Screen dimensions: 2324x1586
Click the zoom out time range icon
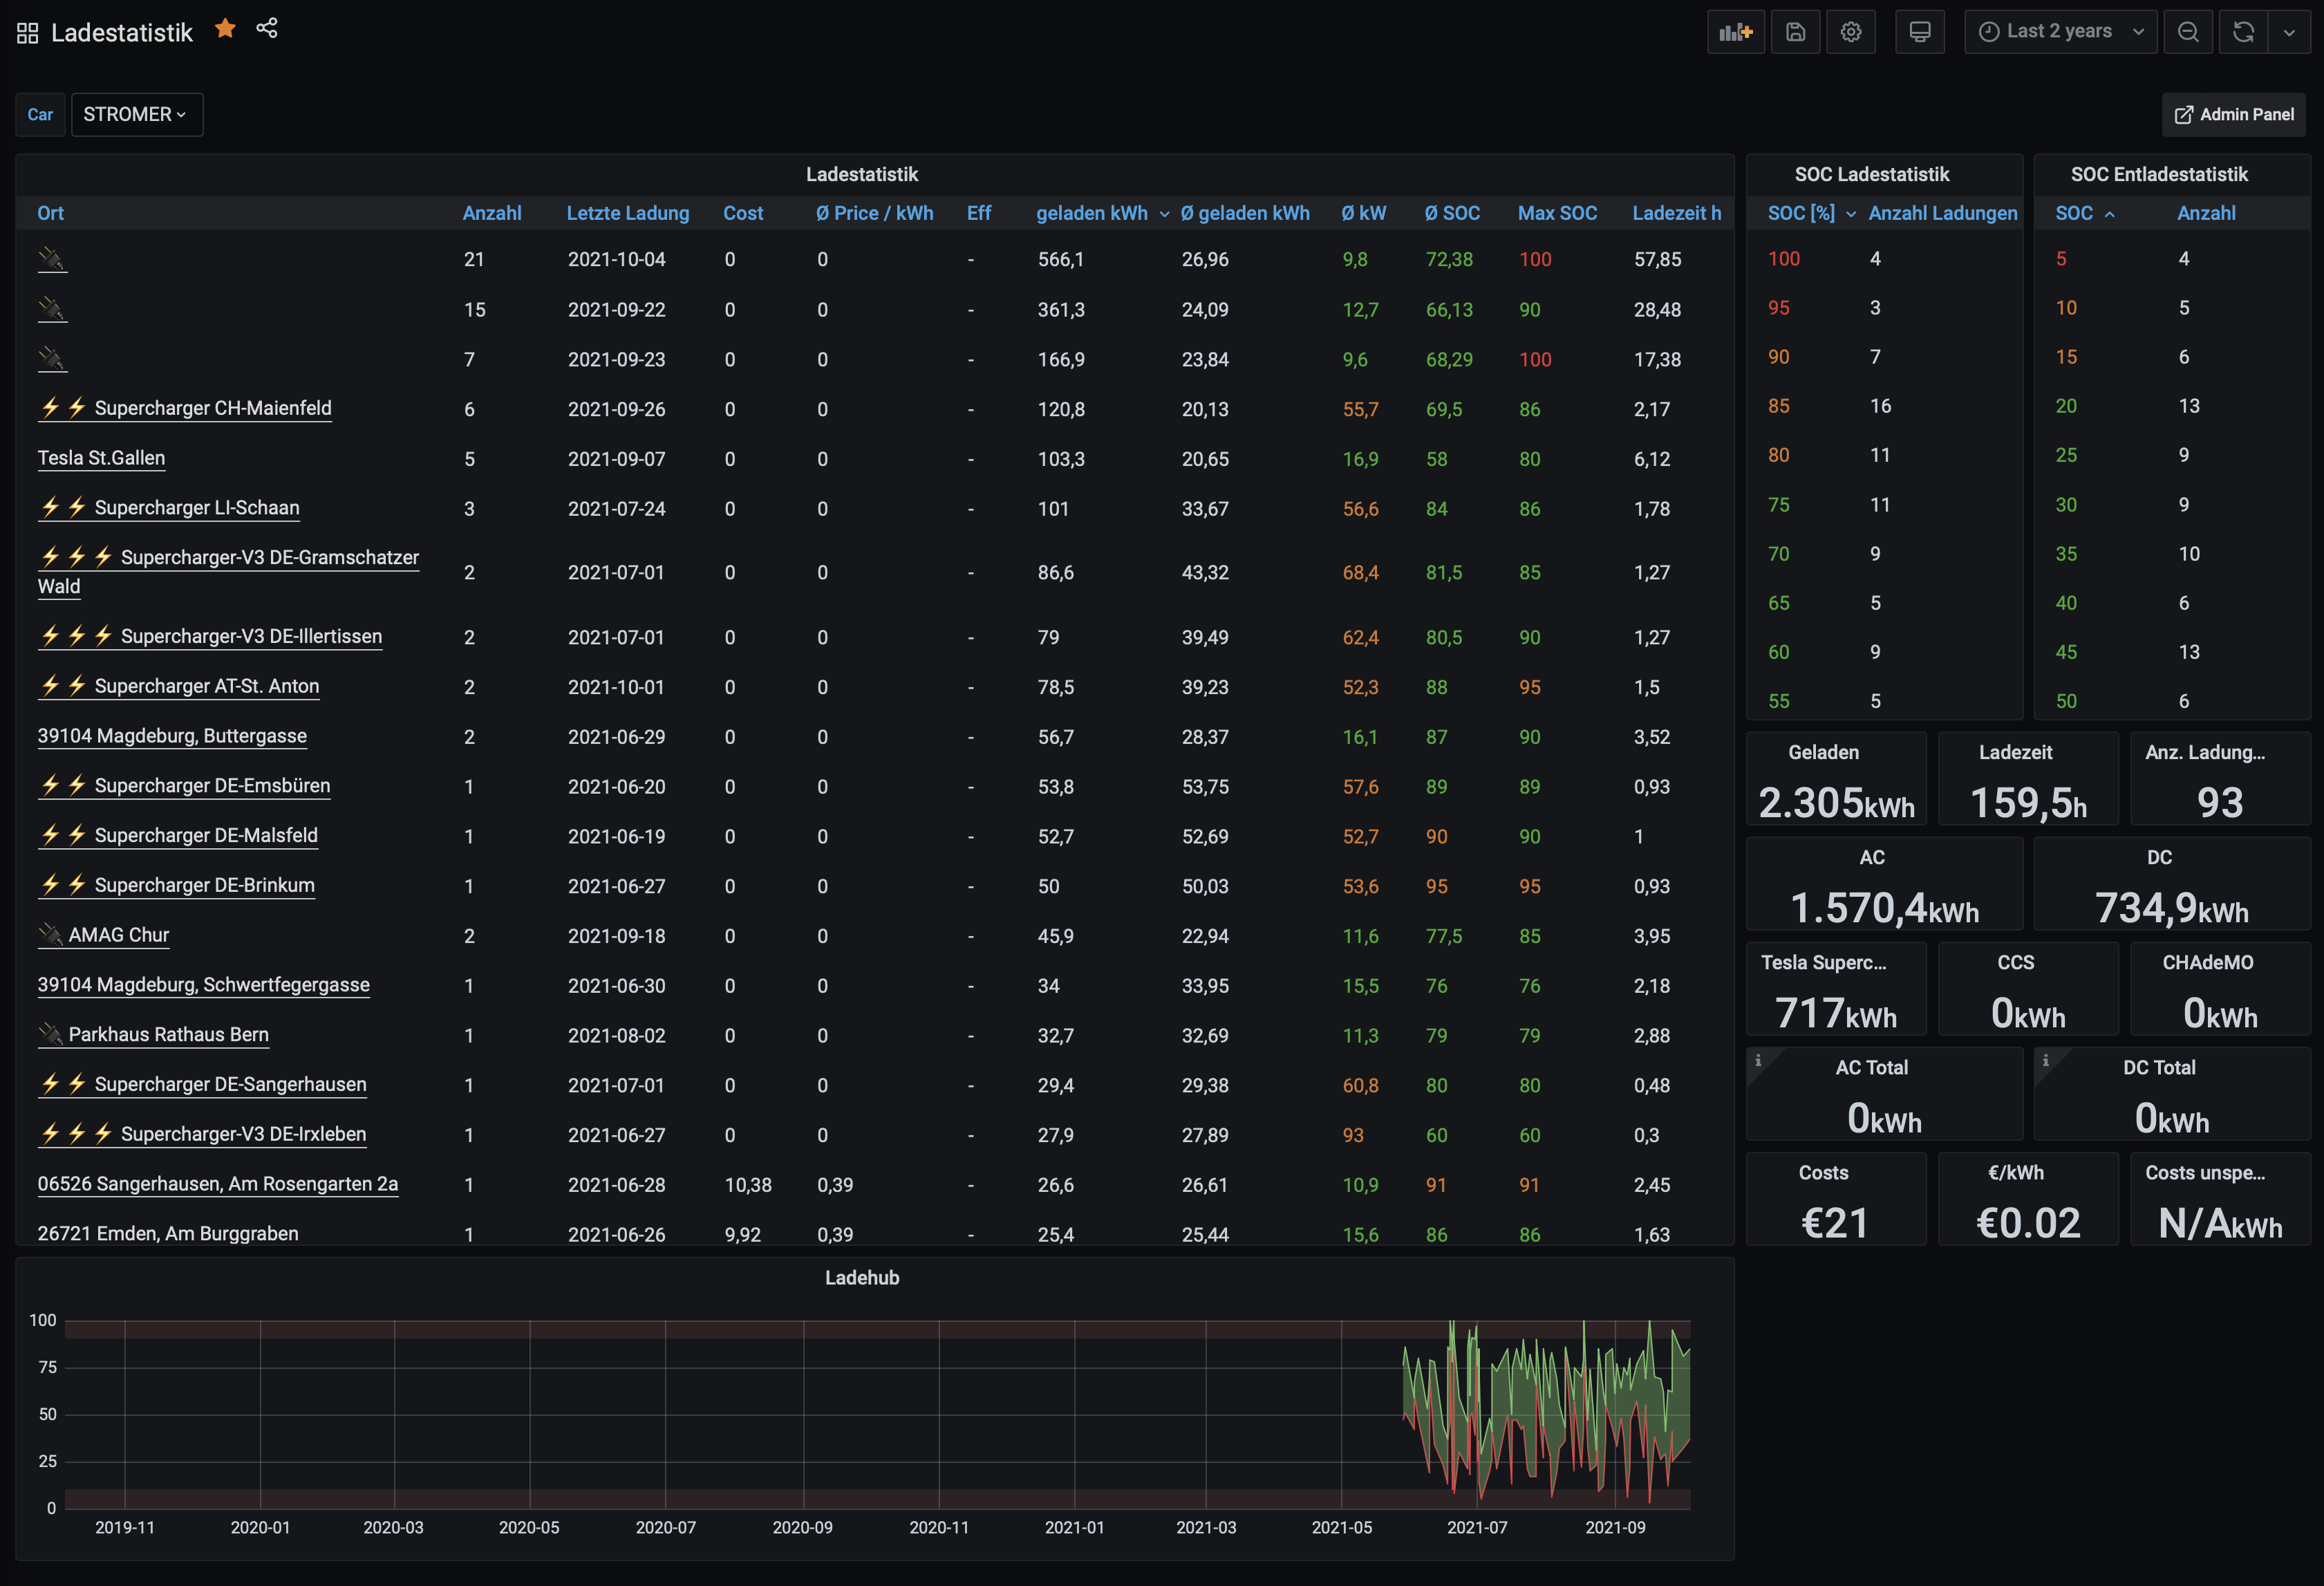(2187, 32)
